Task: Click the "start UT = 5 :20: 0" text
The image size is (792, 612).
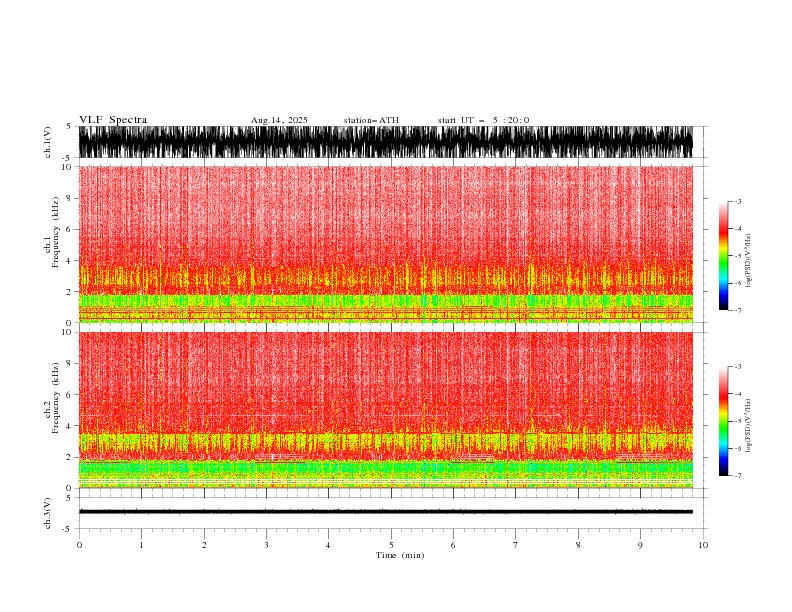Action: pyautogui.click(x=483, y=120)
